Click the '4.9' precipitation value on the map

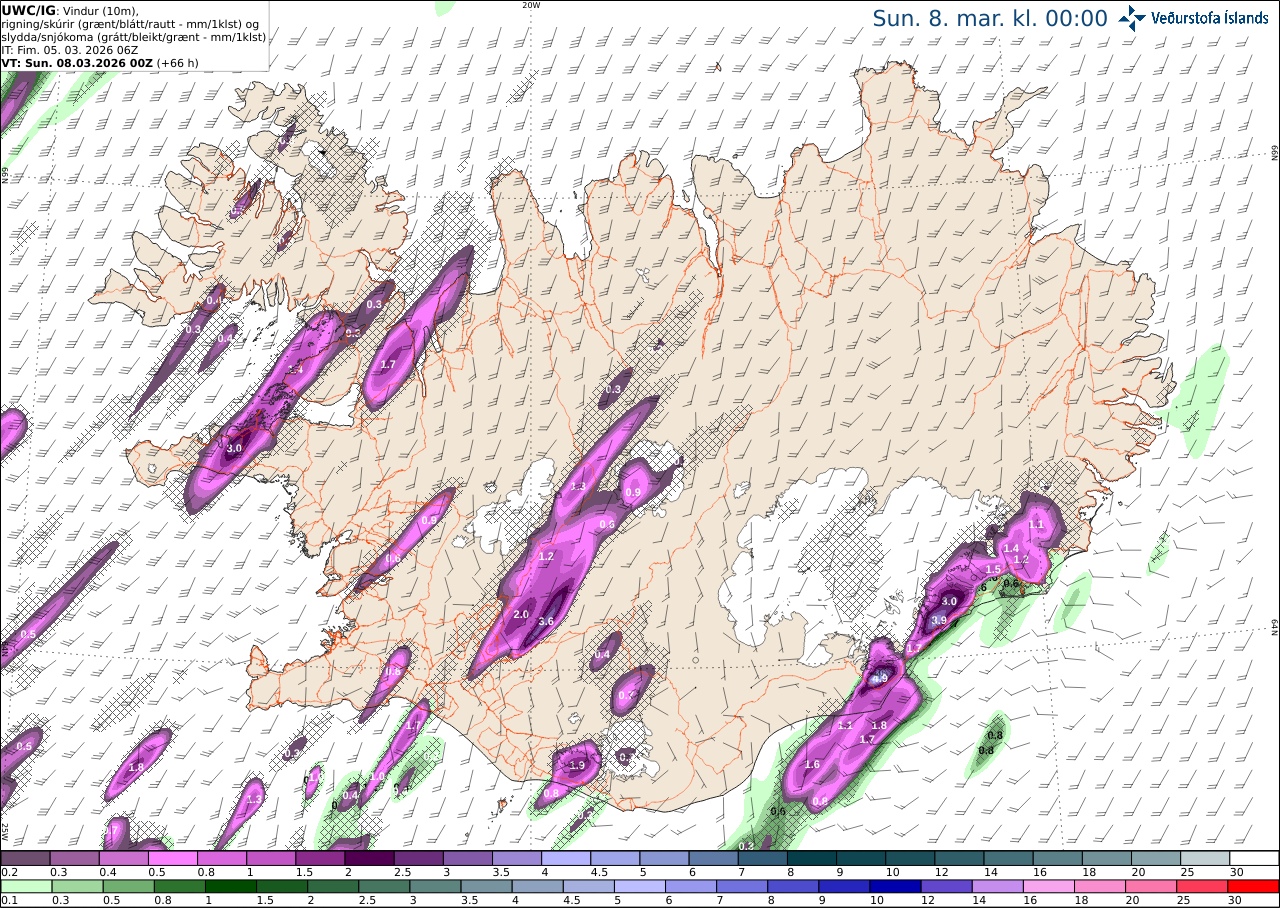(880, 678)
